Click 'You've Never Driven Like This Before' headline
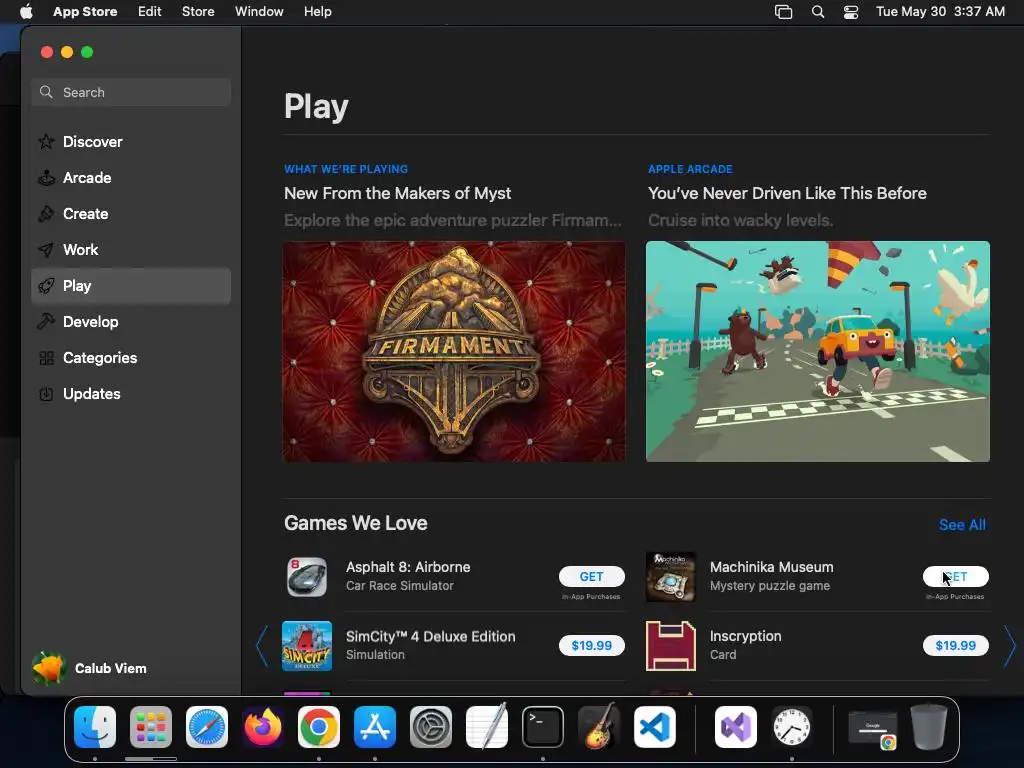 pyautogui.click(x=787, y=193)
